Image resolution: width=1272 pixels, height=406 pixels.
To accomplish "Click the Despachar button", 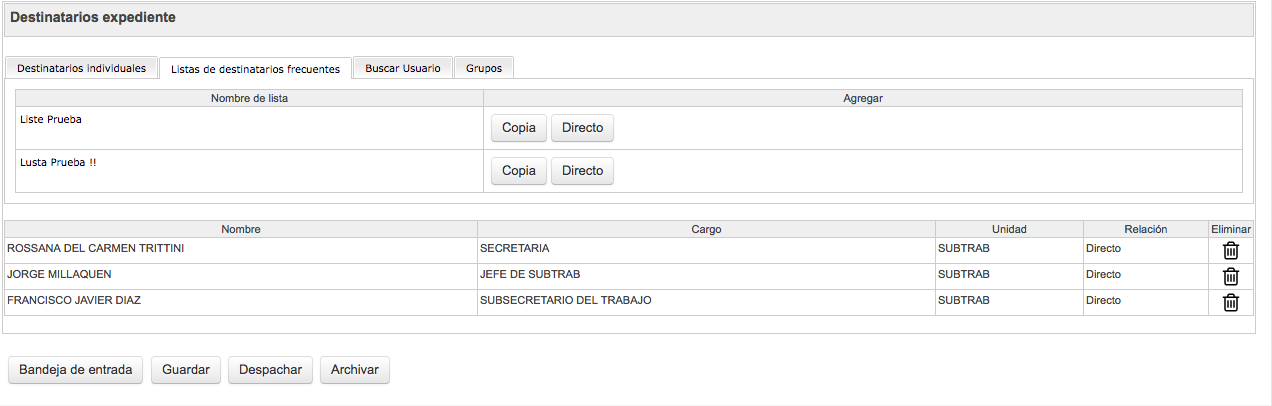I will [270, 370].
